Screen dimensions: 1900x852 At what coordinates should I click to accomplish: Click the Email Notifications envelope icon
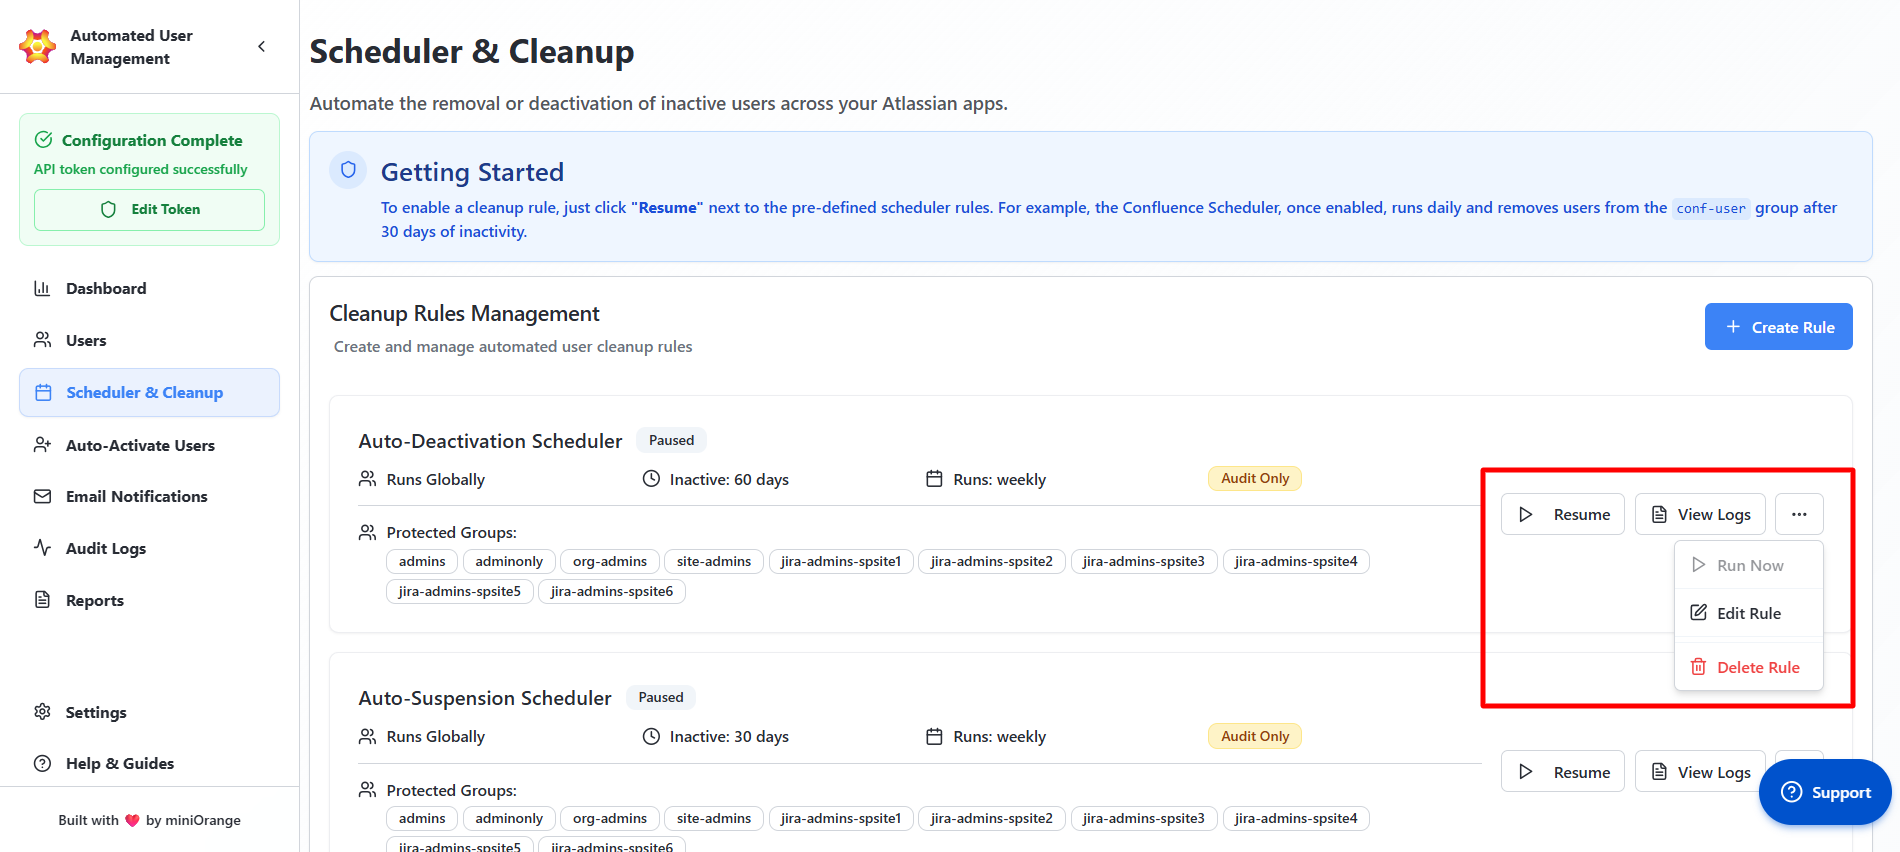pos(42,496)
